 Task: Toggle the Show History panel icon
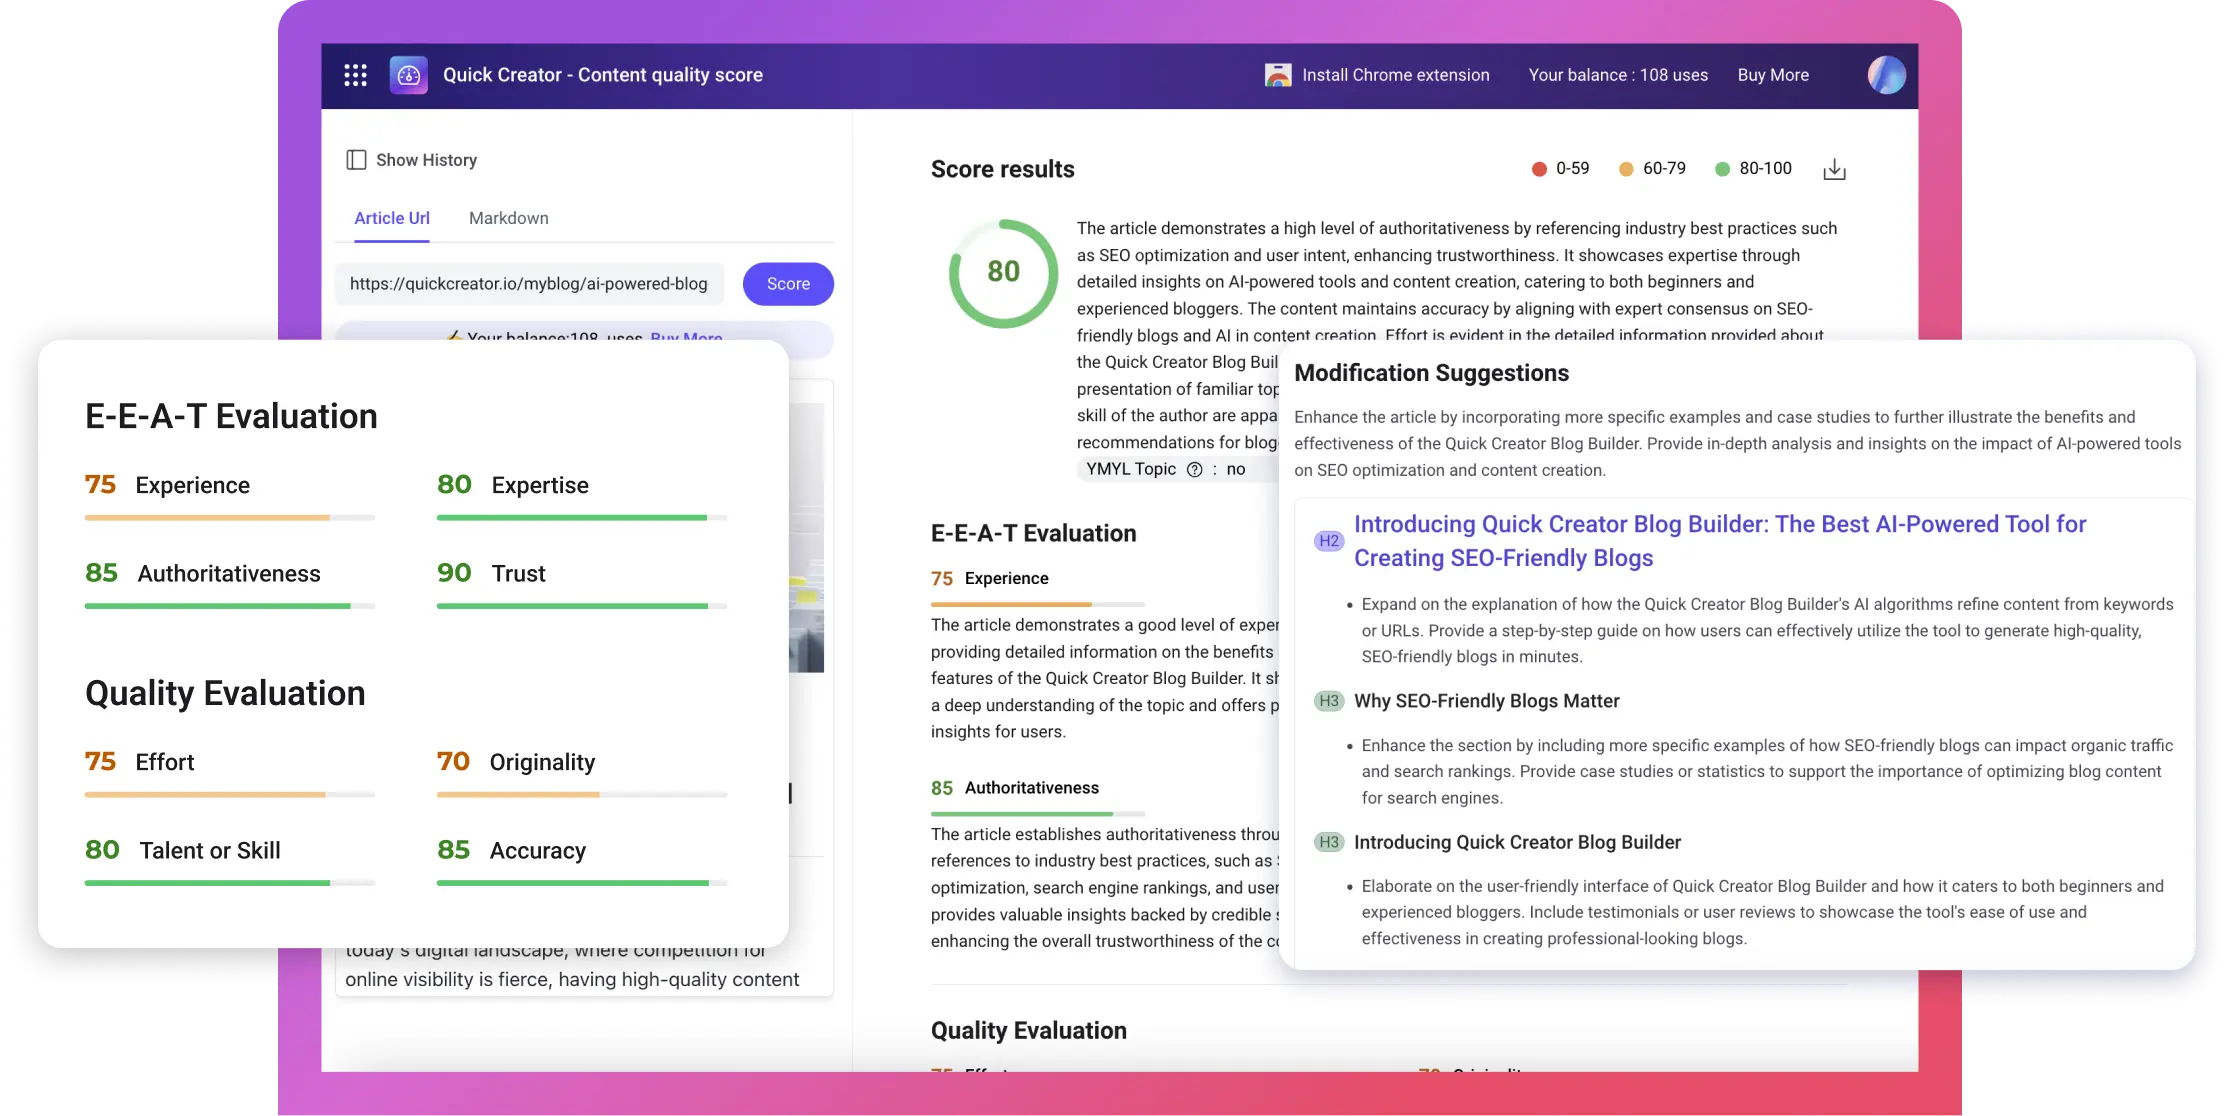coord(356,160)
